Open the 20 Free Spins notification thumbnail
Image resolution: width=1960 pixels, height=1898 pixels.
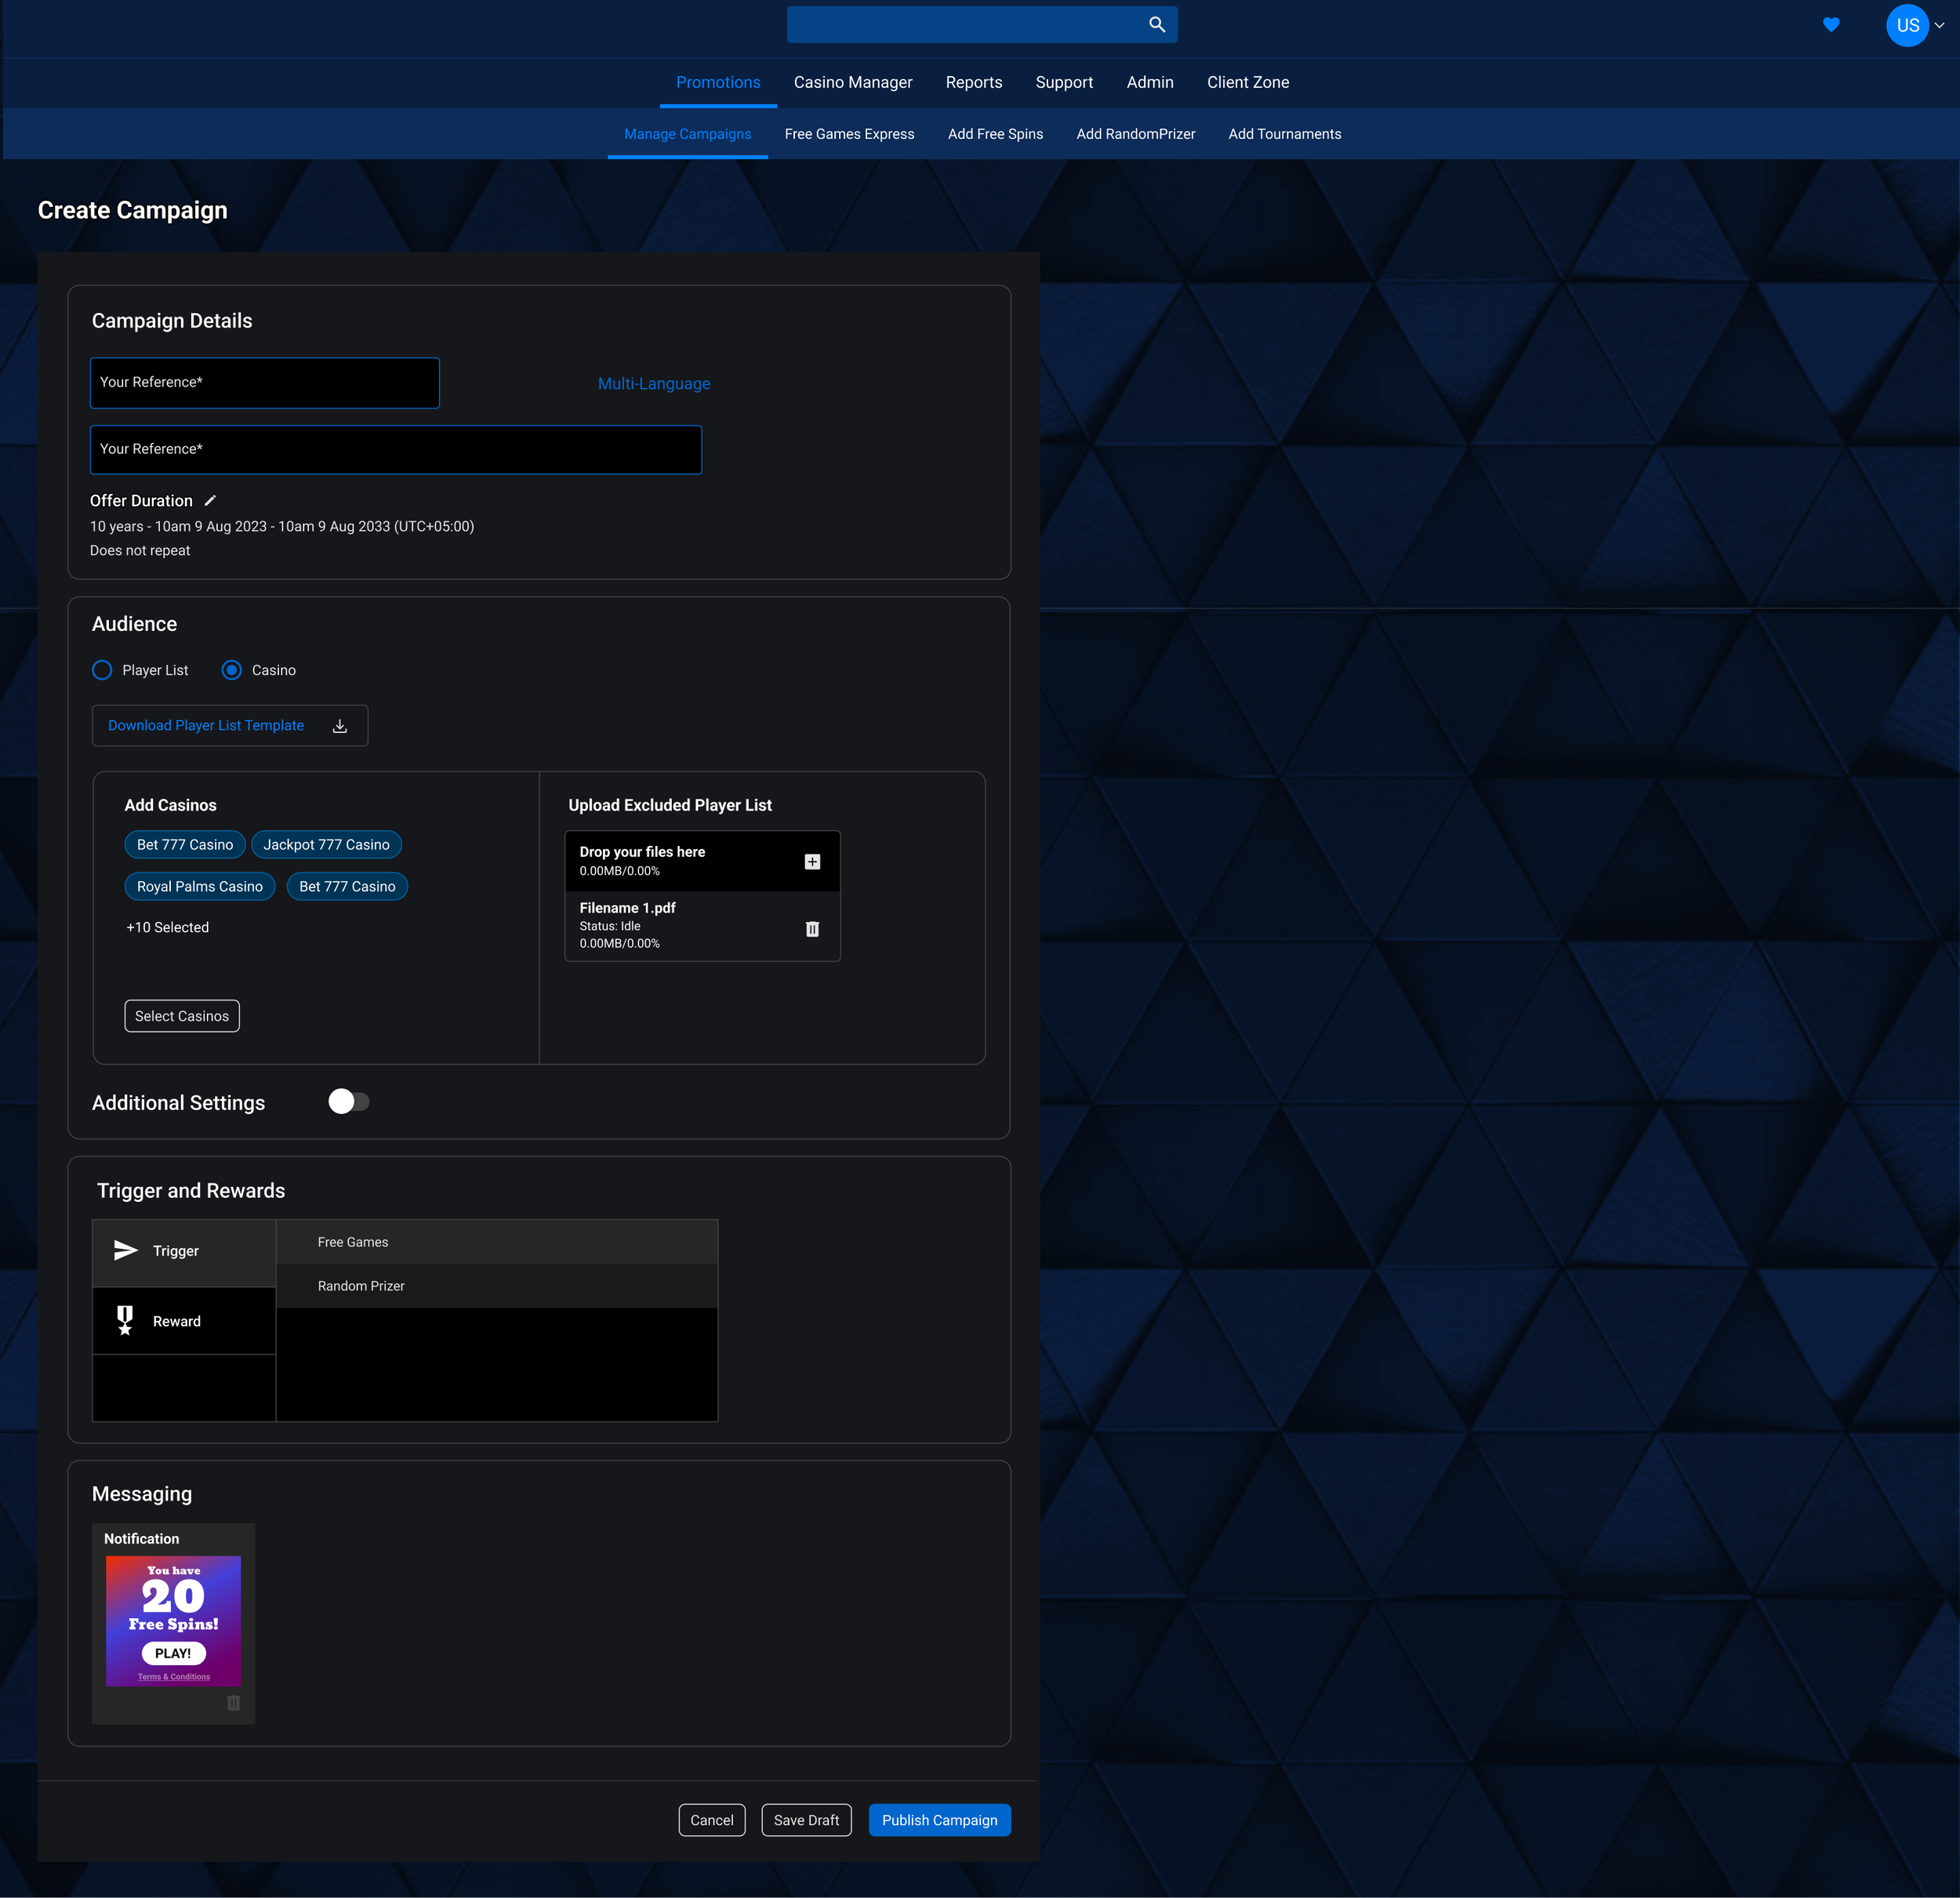tap(173, 1621)
